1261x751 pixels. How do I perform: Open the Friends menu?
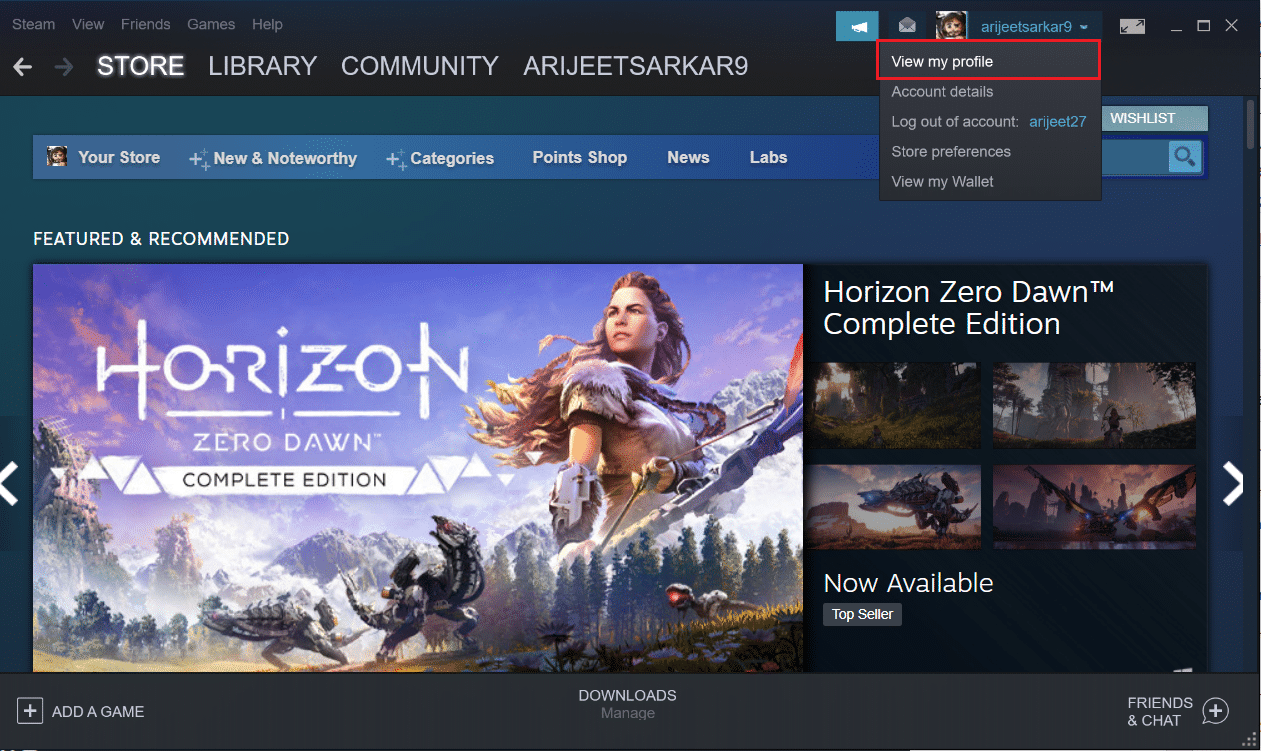coord(145,24)
